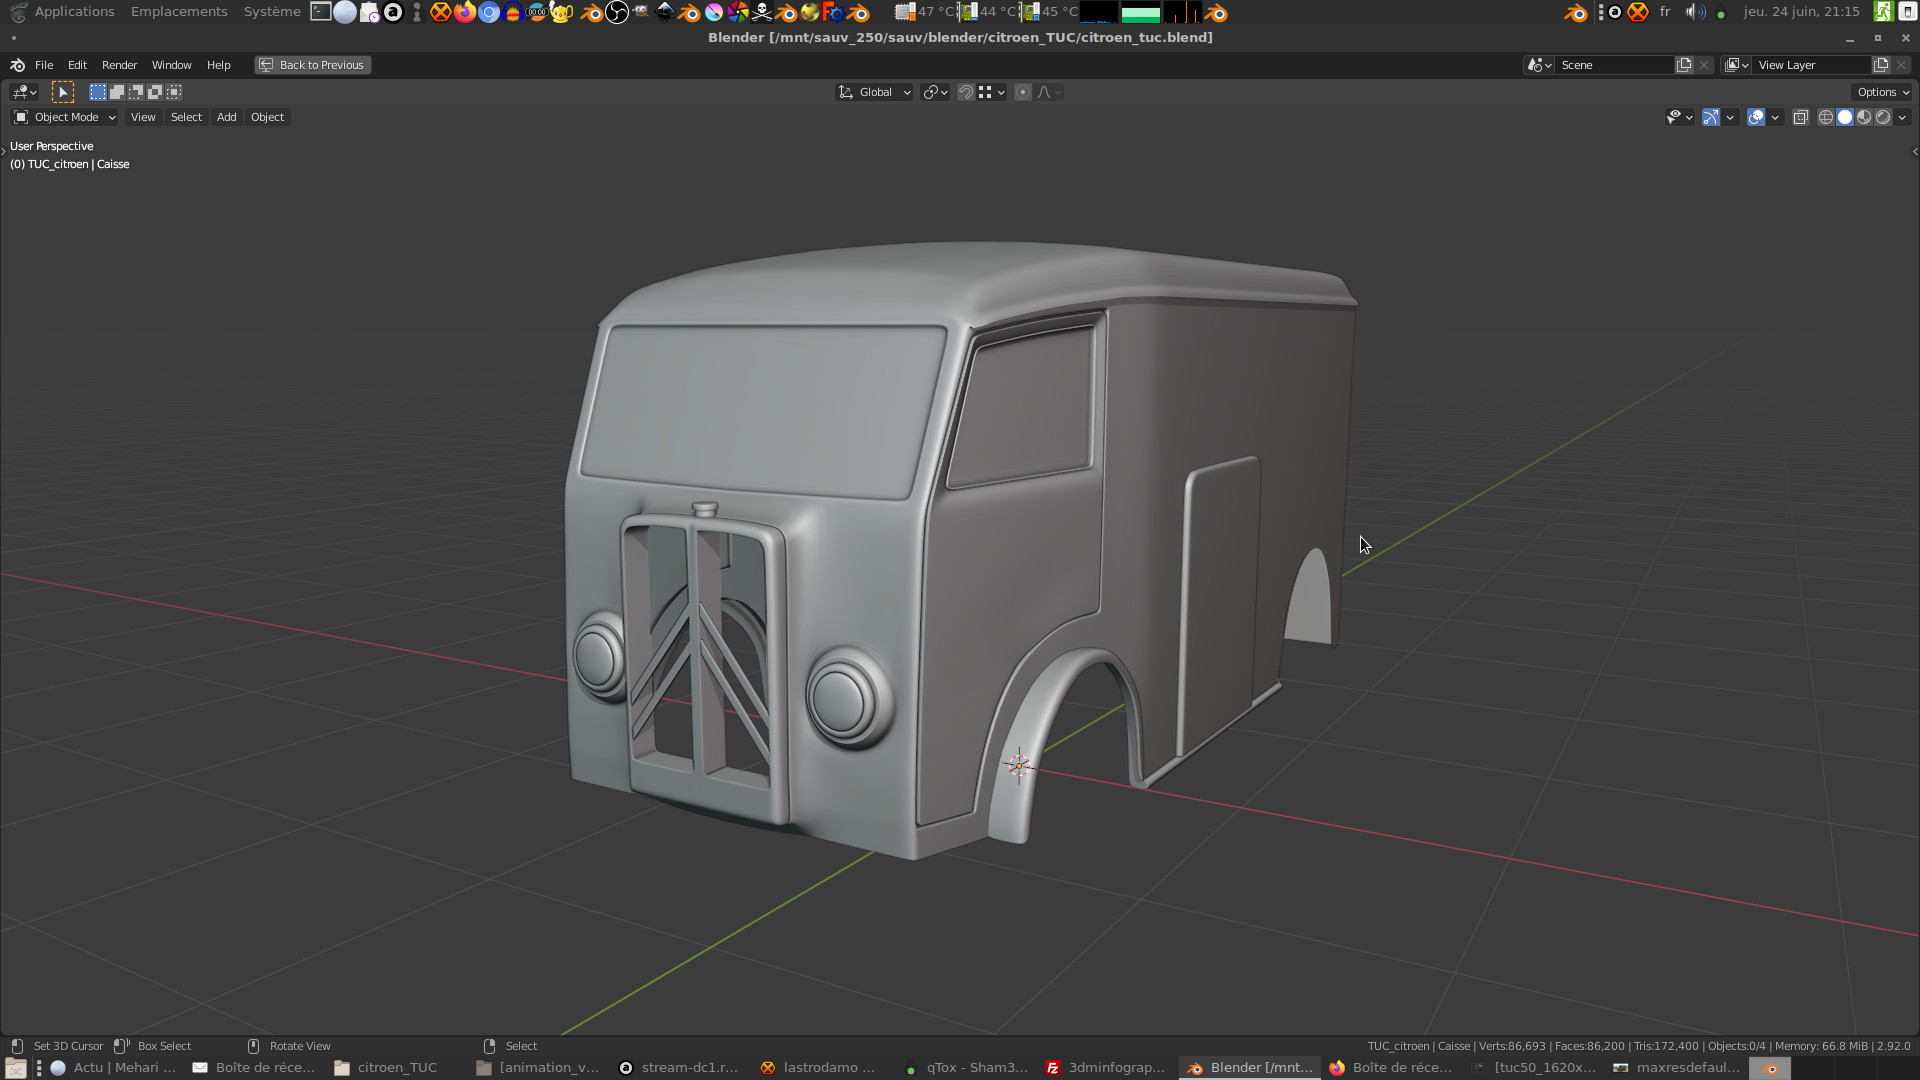Open the Window menu
Viewport: 1920px width, 1080px height.
point(171,65)
